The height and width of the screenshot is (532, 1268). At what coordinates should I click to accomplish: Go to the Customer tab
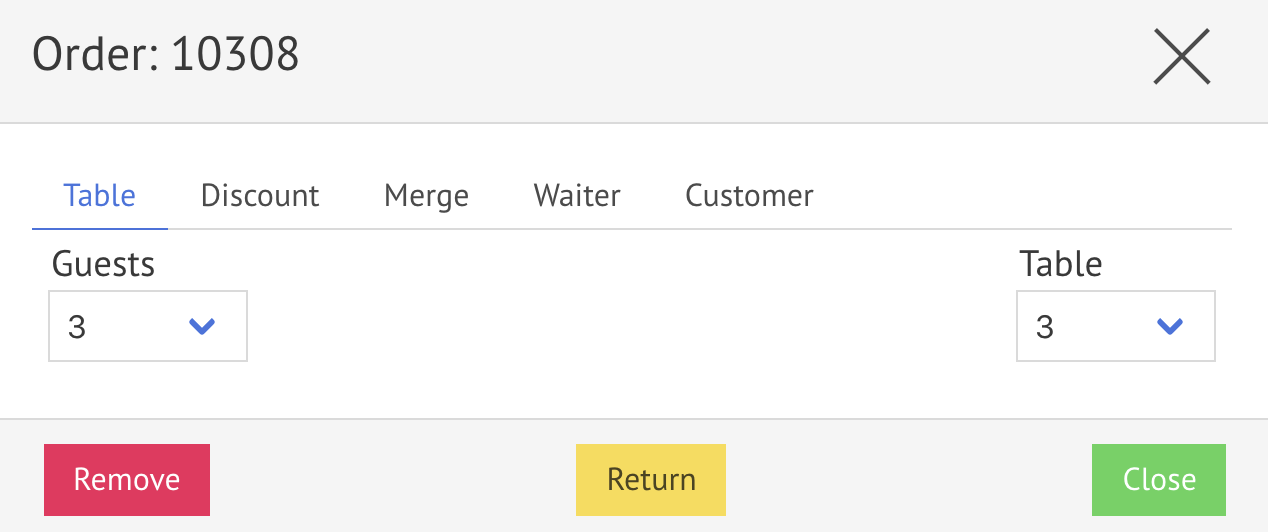point(749,195)
